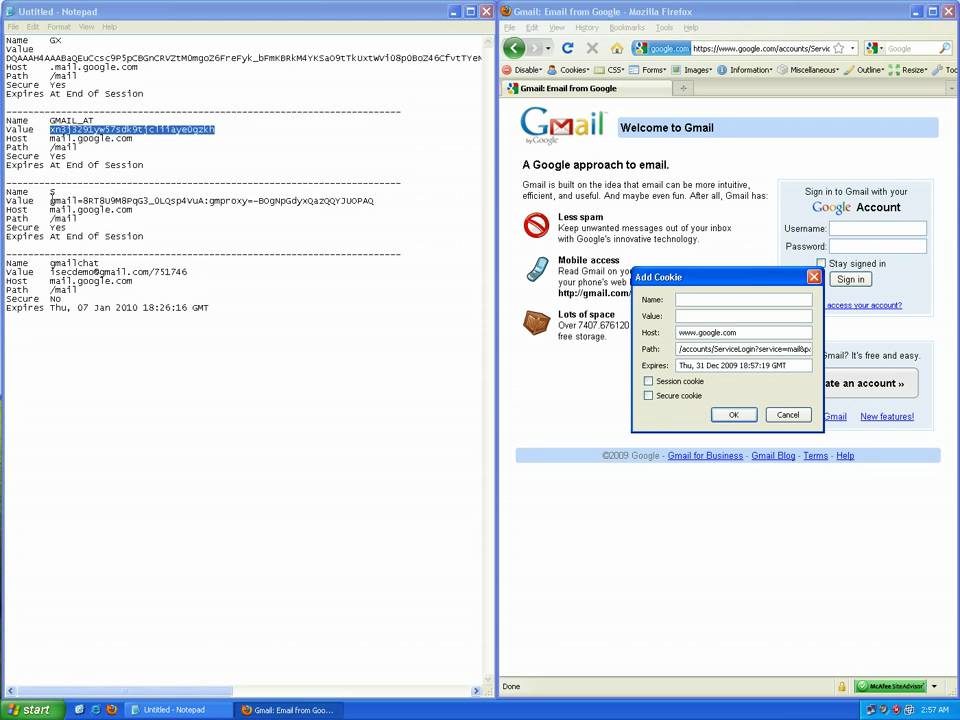The height and width of the screenshot is (720, 960).
Task: Open the Gmail for Business link
Action: click(x=705, y=456)
